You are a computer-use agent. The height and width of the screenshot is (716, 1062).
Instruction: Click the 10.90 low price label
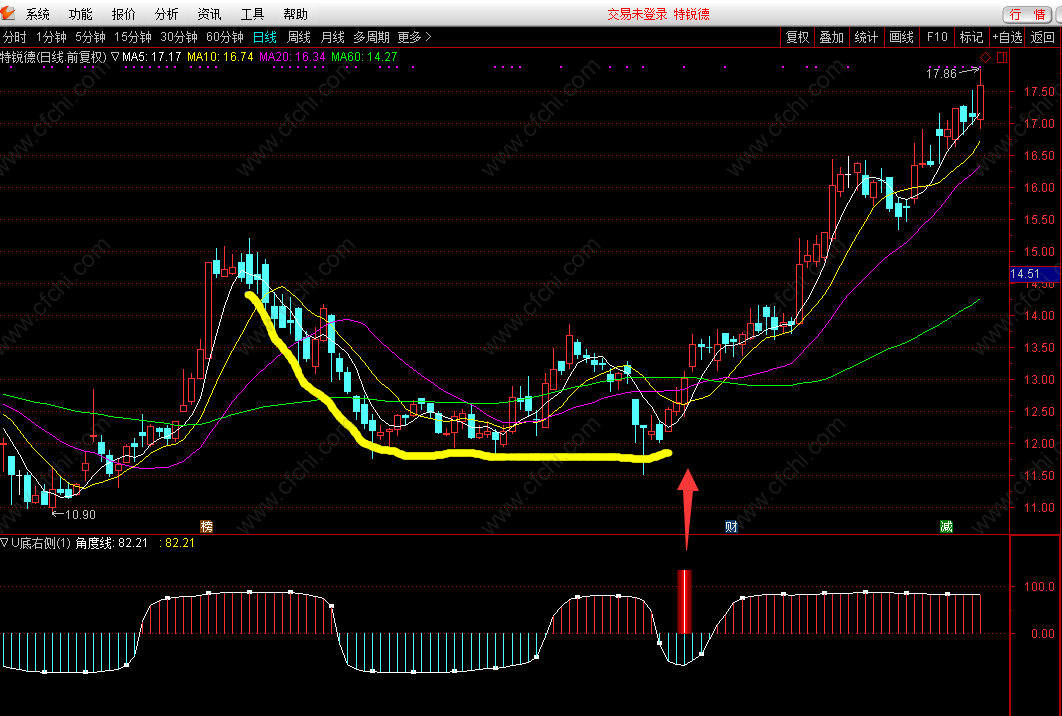pos(80,515)
